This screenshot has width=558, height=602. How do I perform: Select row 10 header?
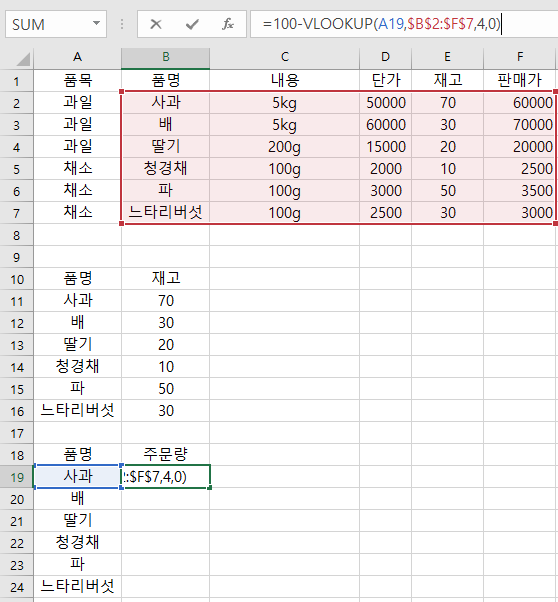click(17, 279)
